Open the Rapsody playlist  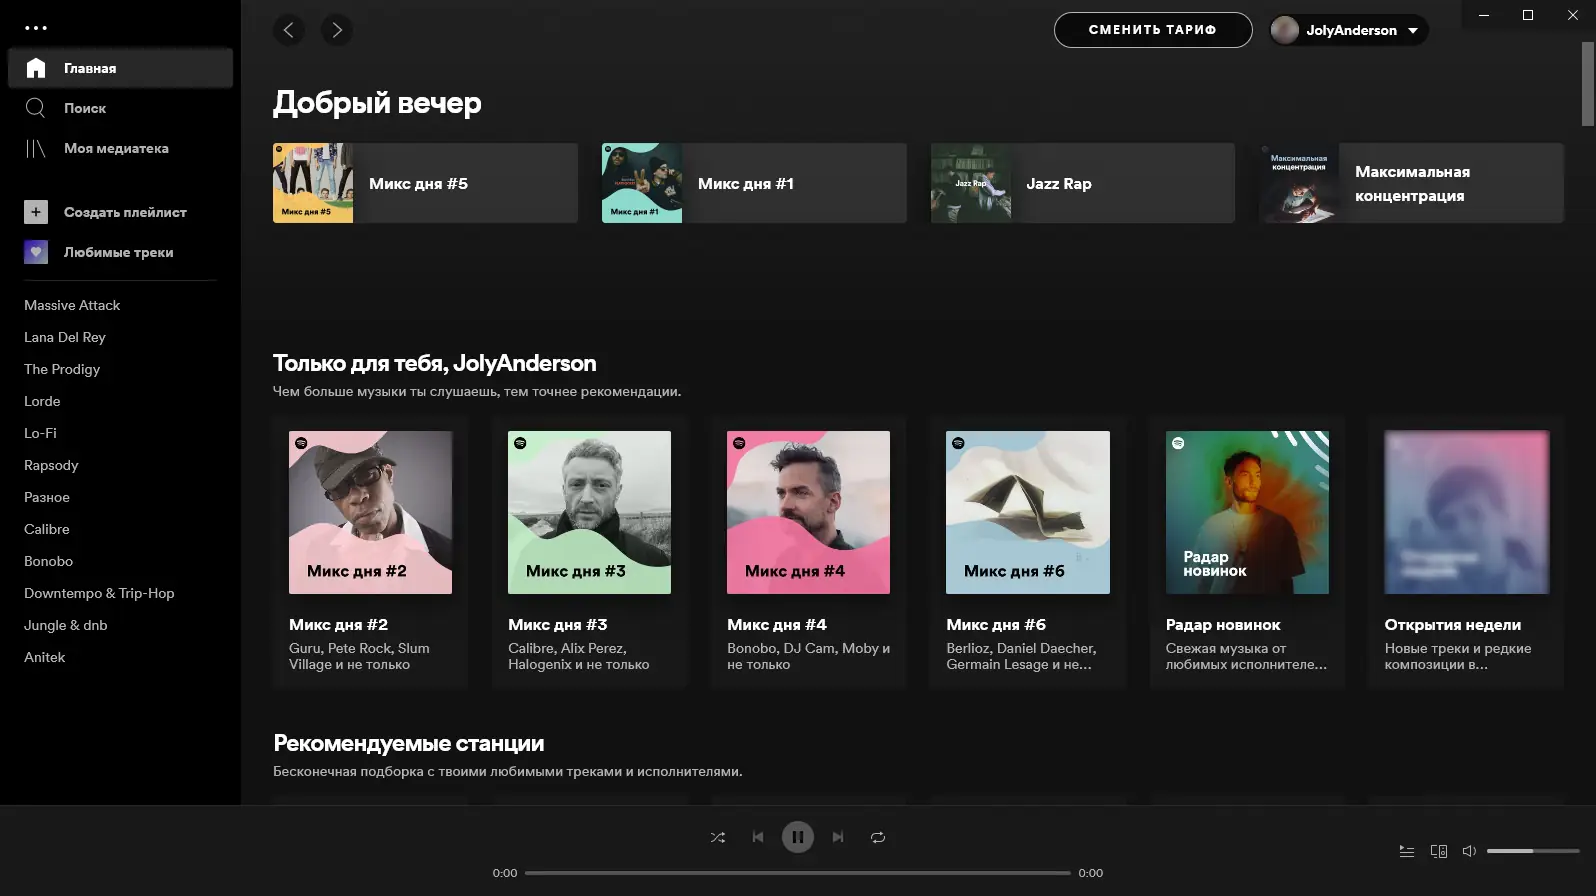coord(51,465)
